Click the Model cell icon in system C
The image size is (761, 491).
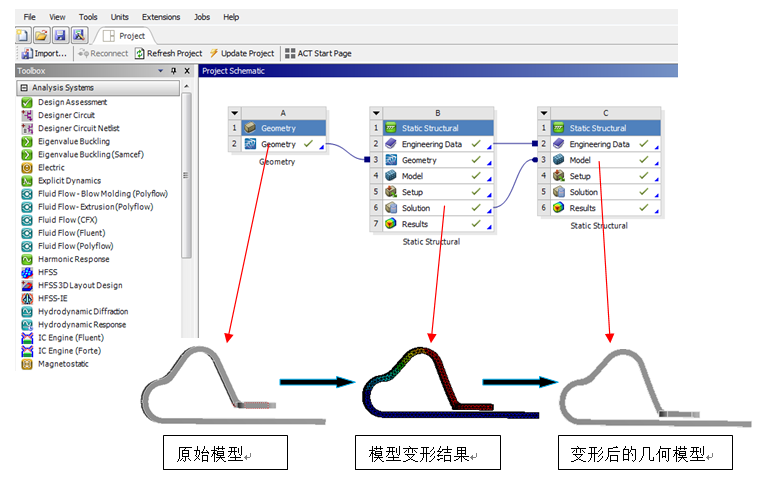(x=559, y=160)
